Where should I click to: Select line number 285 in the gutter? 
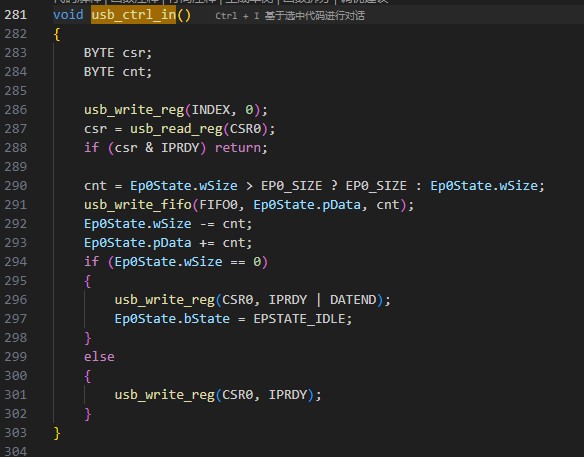(x=16, y=91)
